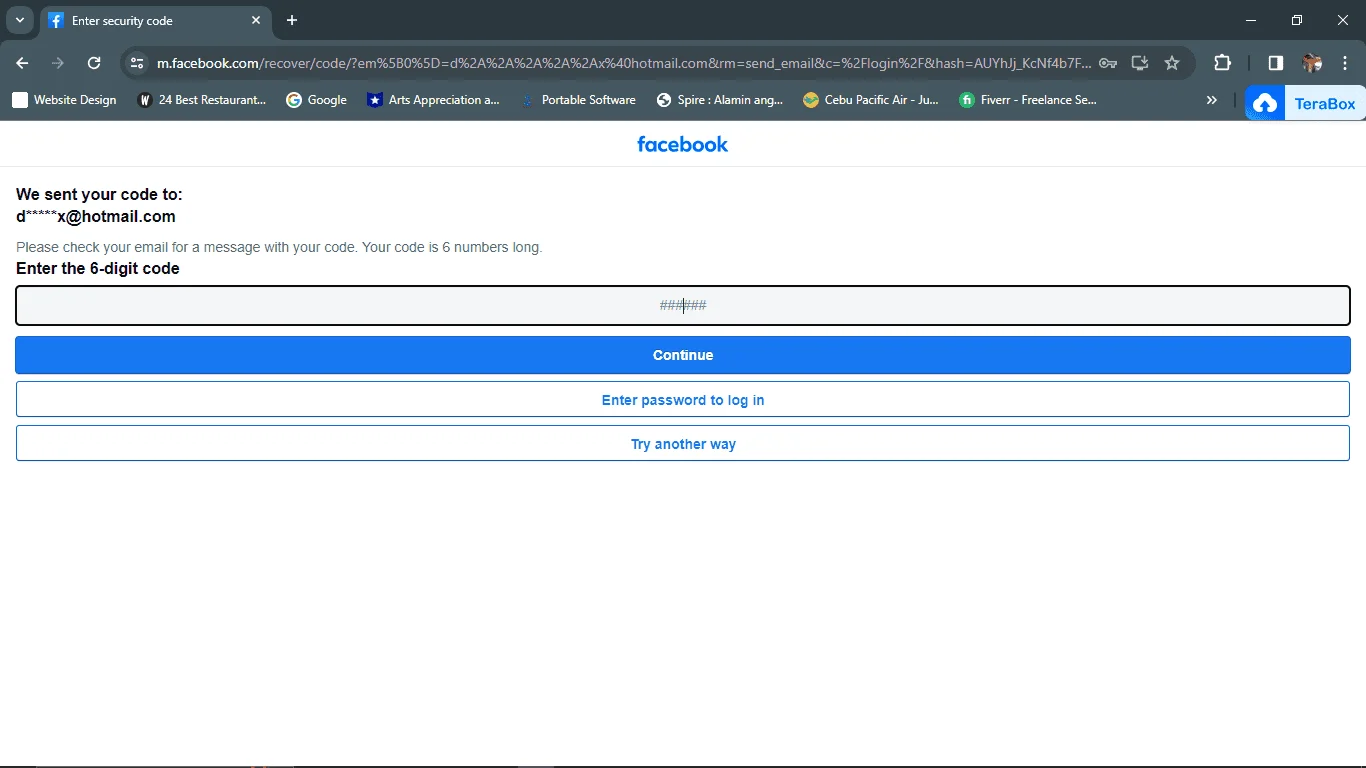Restore down the browser window
Image resolution: width=1366 pixels, height=768 pixels.
pyautogui.click(x=1297, y=20)
